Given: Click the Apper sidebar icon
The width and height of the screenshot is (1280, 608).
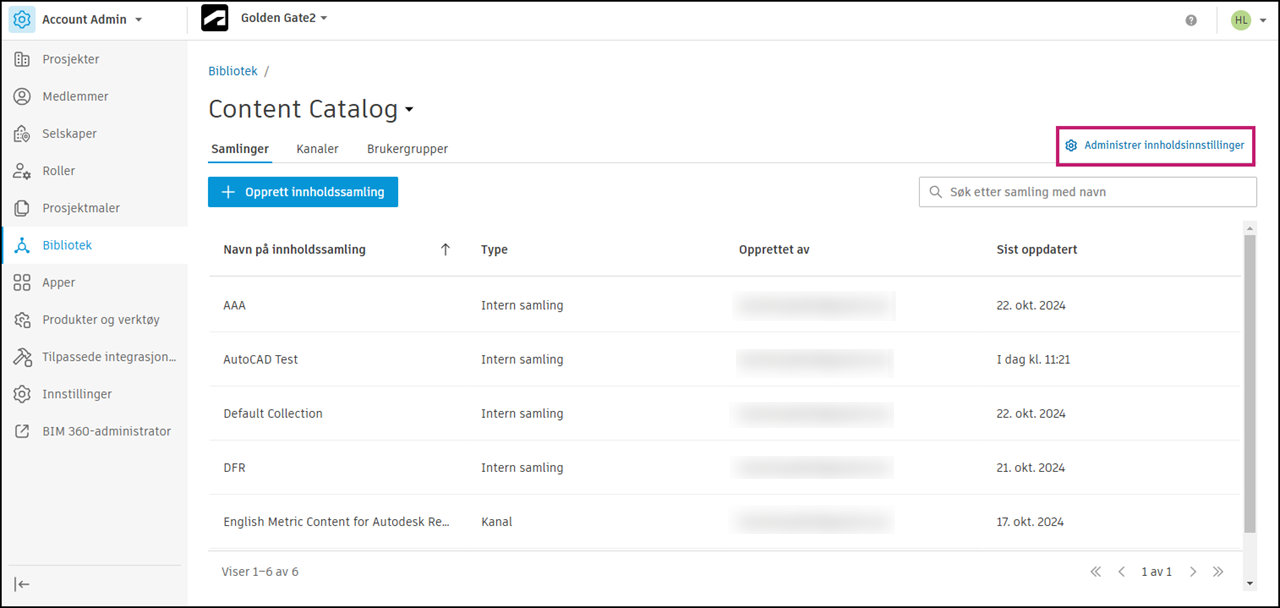Looking at the screenshot, I should coord(22,283).
